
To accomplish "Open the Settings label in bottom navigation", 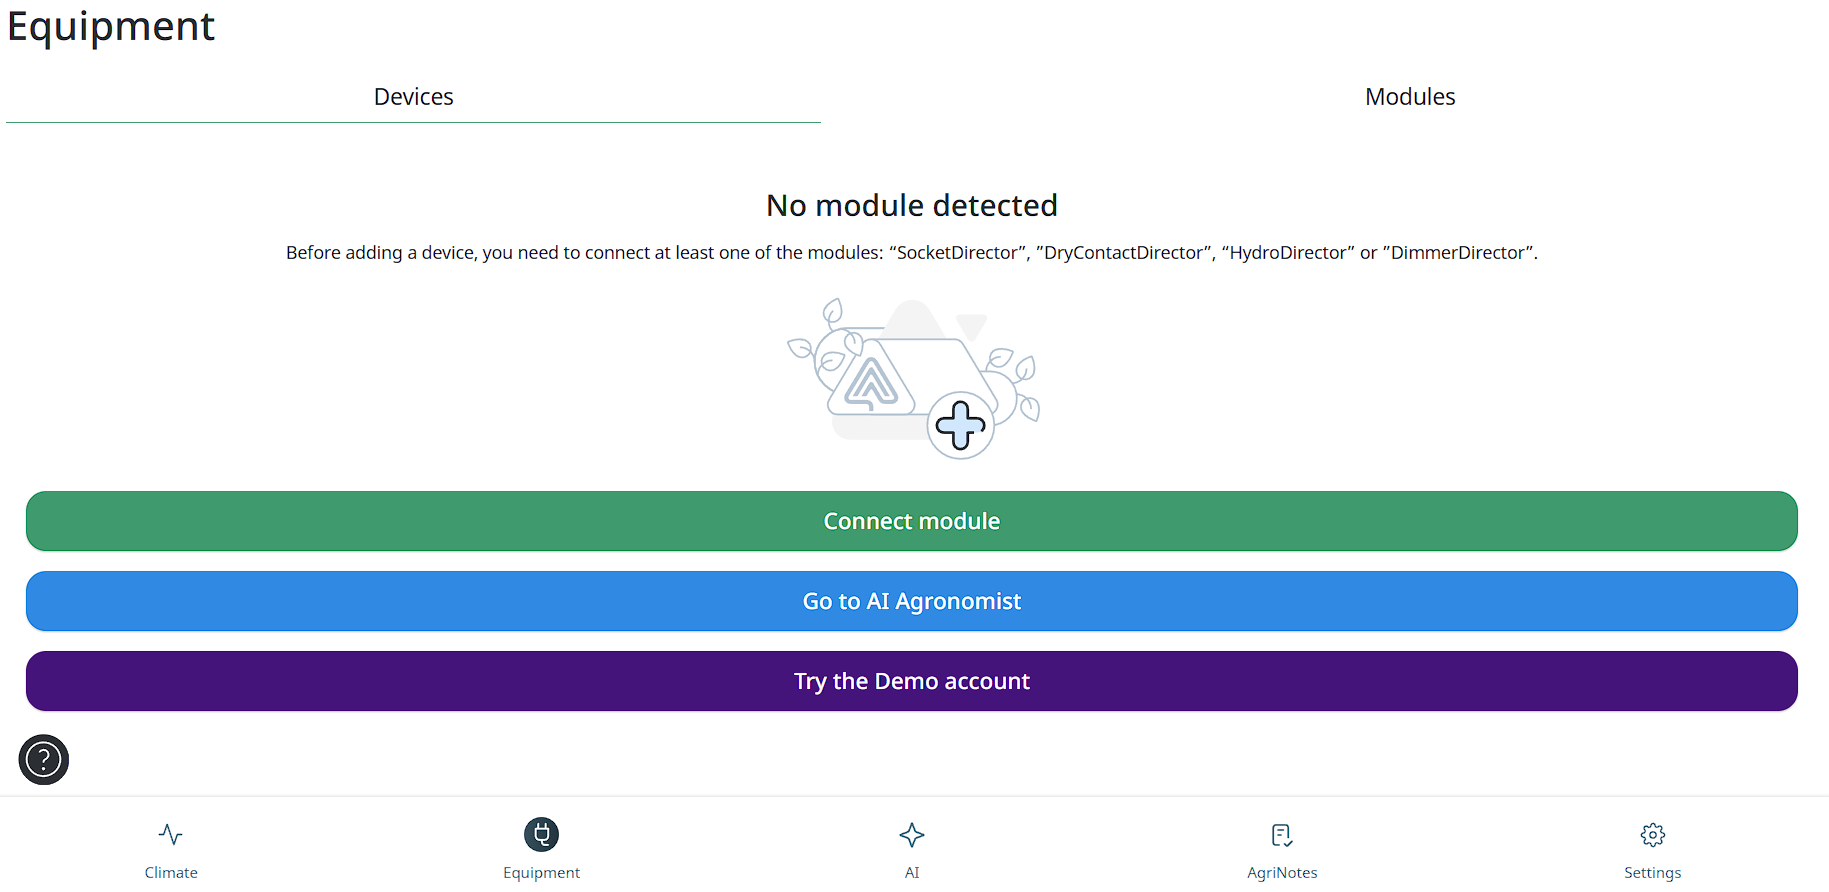I will pos(1652,873).
